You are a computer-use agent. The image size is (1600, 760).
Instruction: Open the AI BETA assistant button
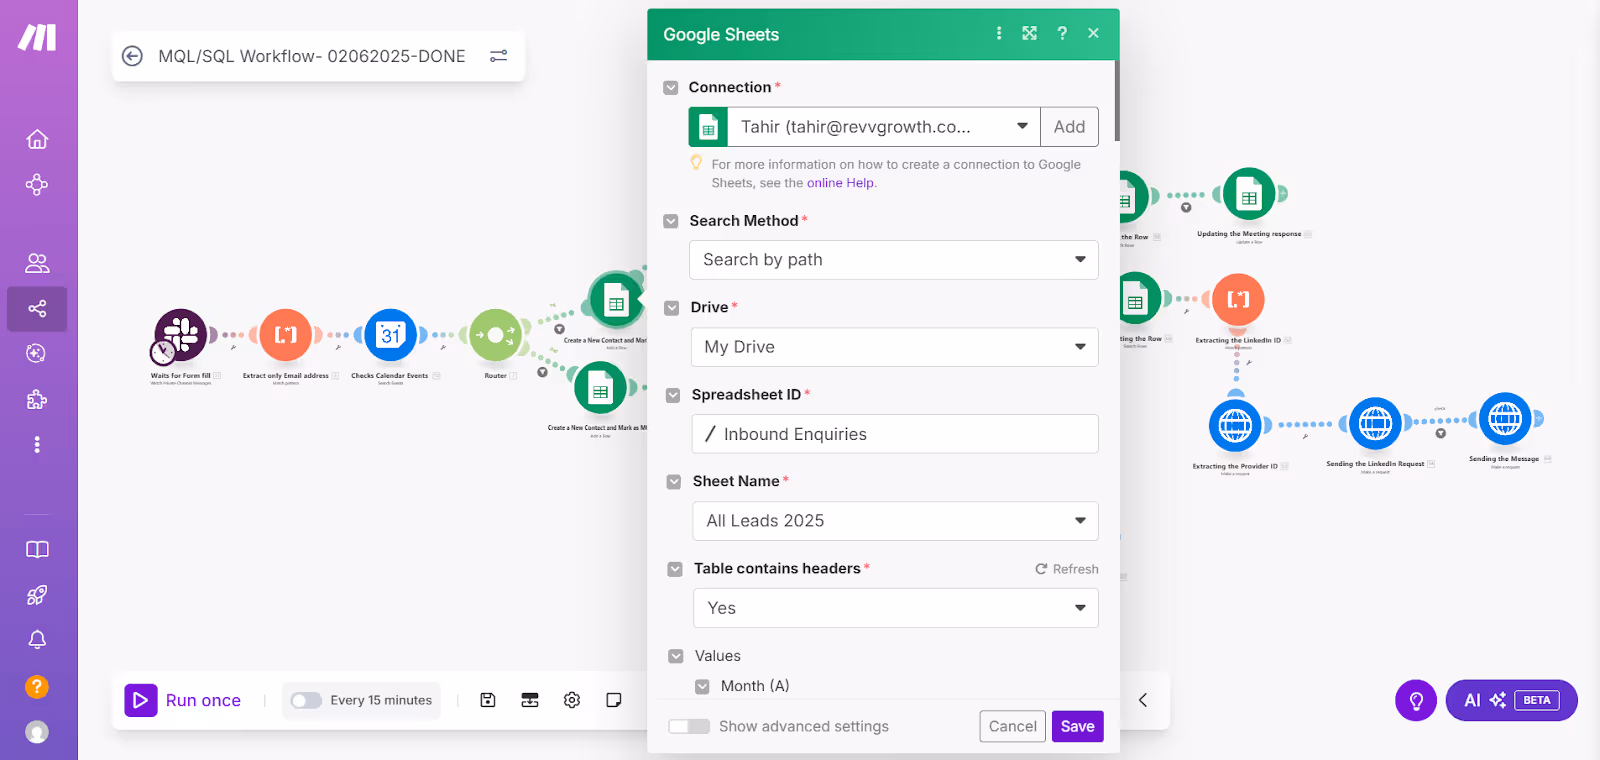1512,700
